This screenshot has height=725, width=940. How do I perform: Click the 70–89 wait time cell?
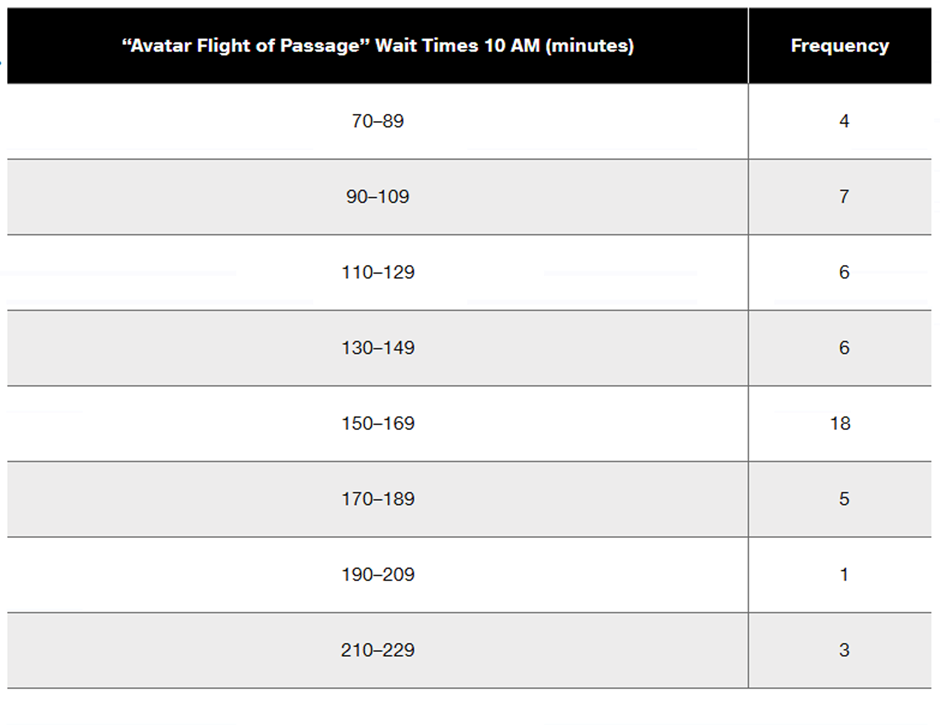378,121
